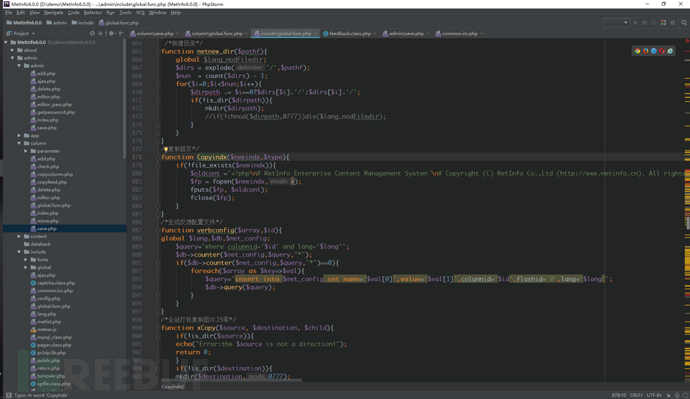
Task: Click the CRLF line separator status
Action: [x=636, y=395]
